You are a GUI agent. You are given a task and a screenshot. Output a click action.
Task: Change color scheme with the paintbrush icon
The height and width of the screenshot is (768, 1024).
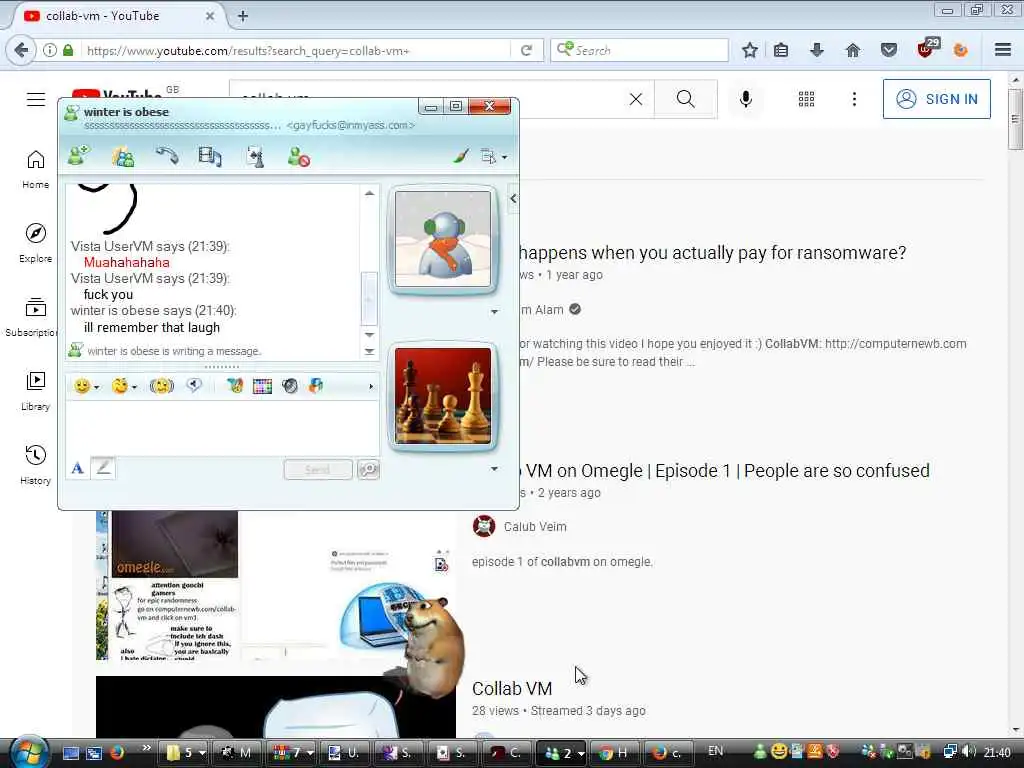pyautogui.click(x=461, y=156)
